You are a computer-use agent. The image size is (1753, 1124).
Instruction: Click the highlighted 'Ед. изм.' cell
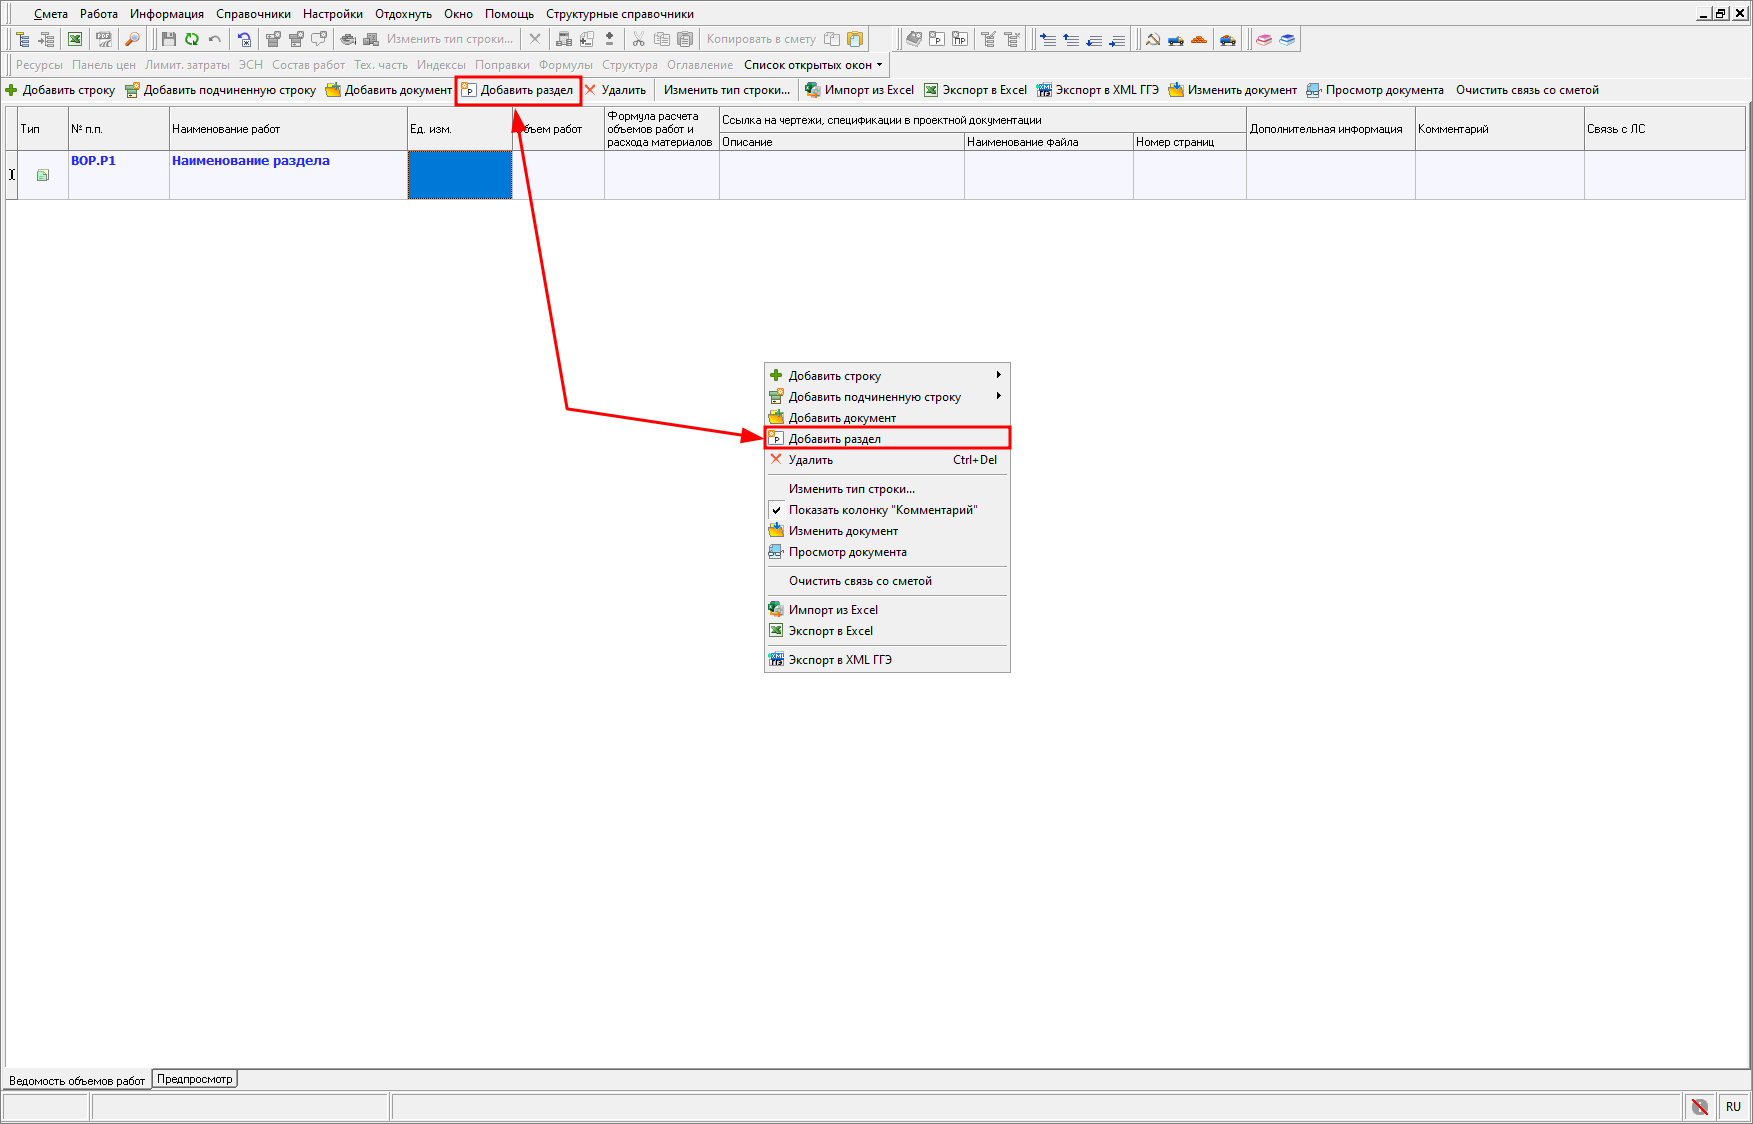point(460,175)
